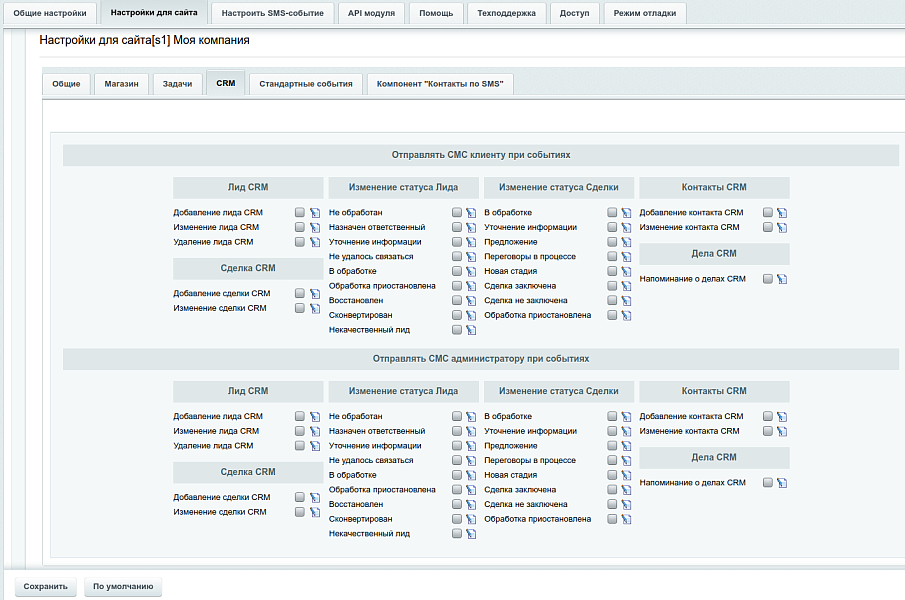Click the 'По умолчанию' button
The height and width of the screenshot is (600, 905).
[123, 587]
